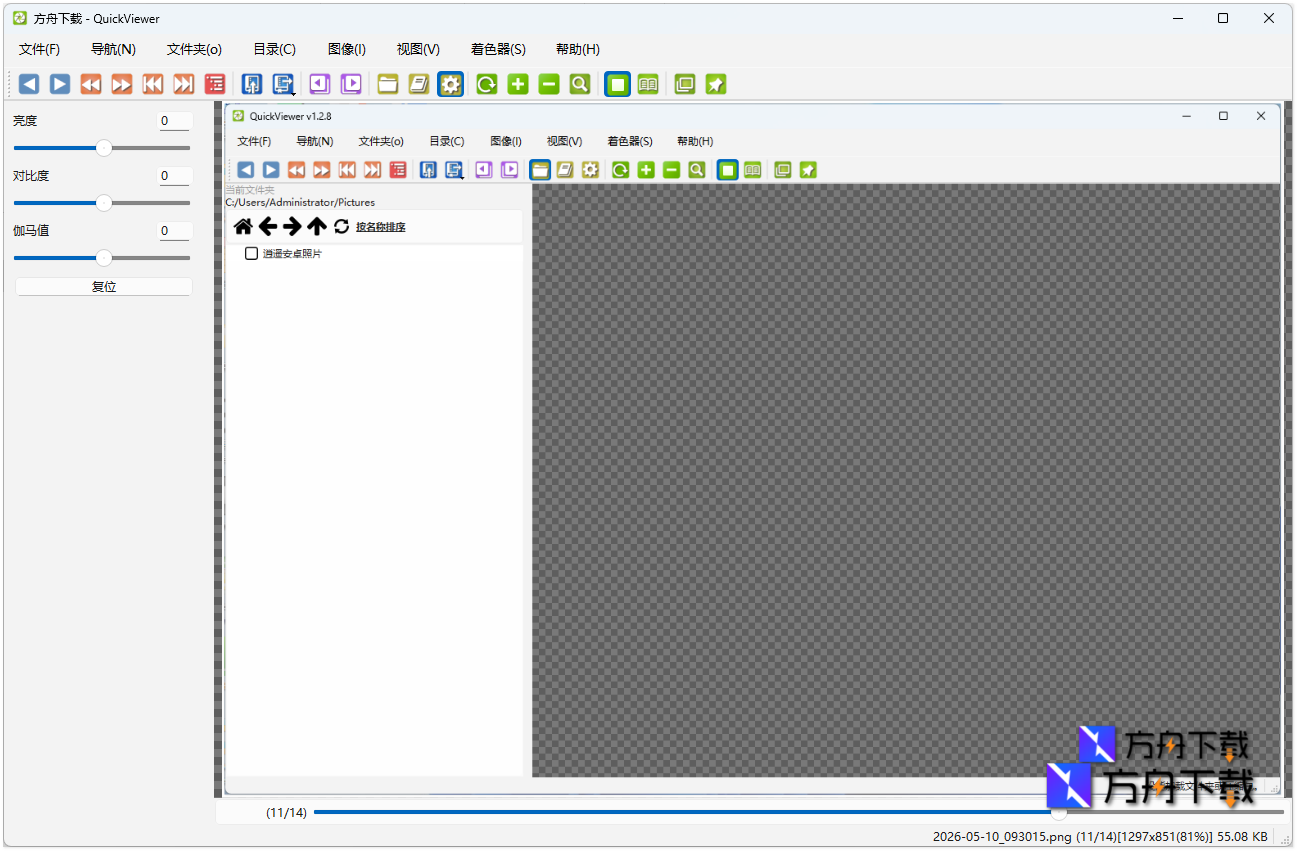1297x851 pixels.
Task: Click the 复位 reset button
Action: click(x=104, y=287)
